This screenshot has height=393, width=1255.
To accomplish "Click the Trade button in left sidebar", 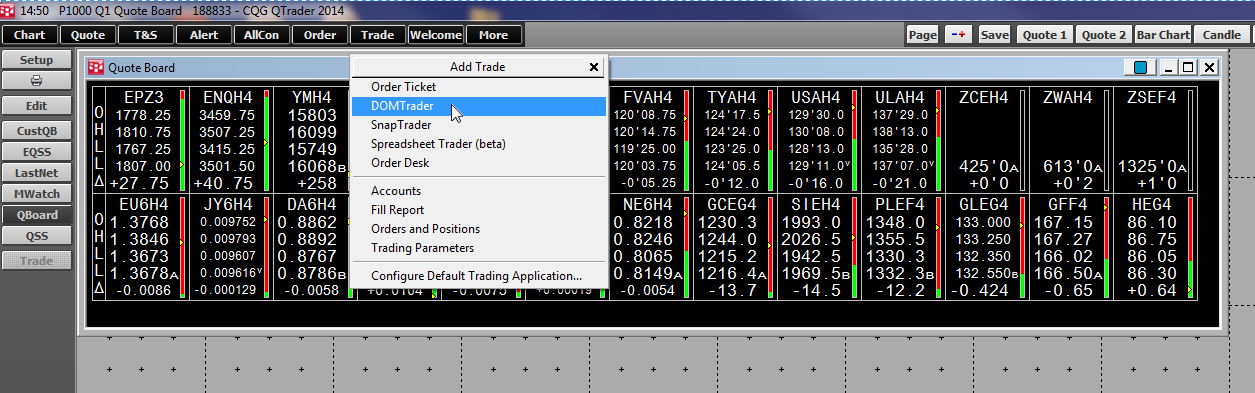I will (36, 261).
